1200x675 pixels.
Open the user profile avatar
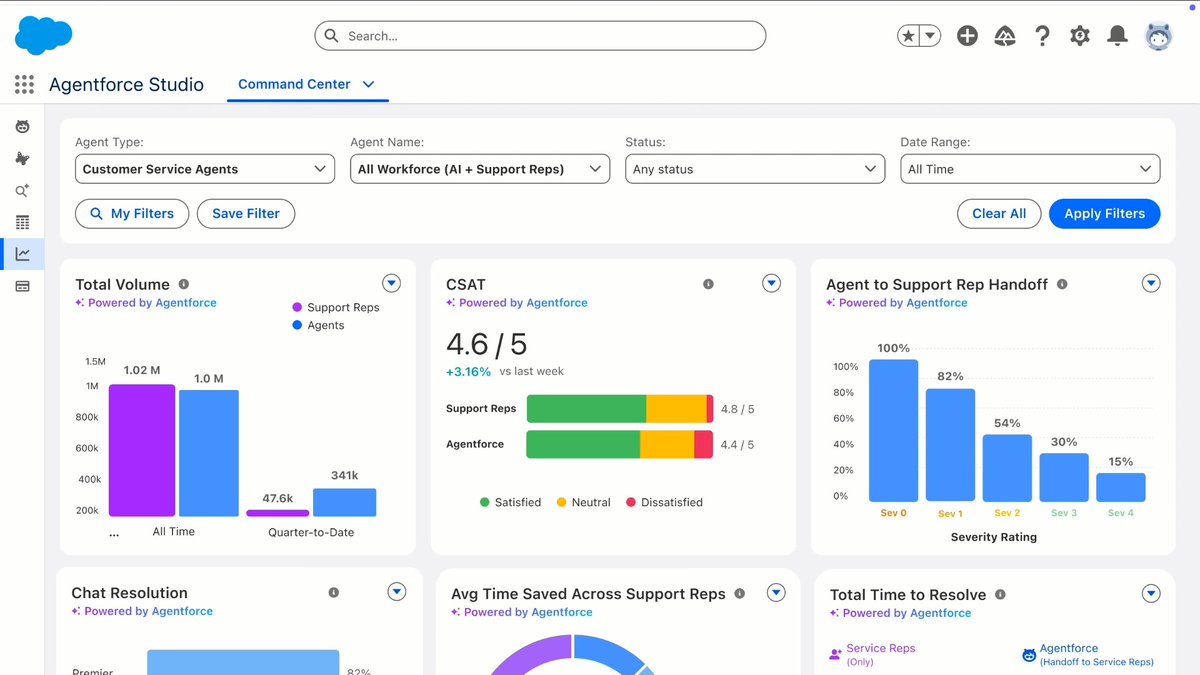point(1159,36)
